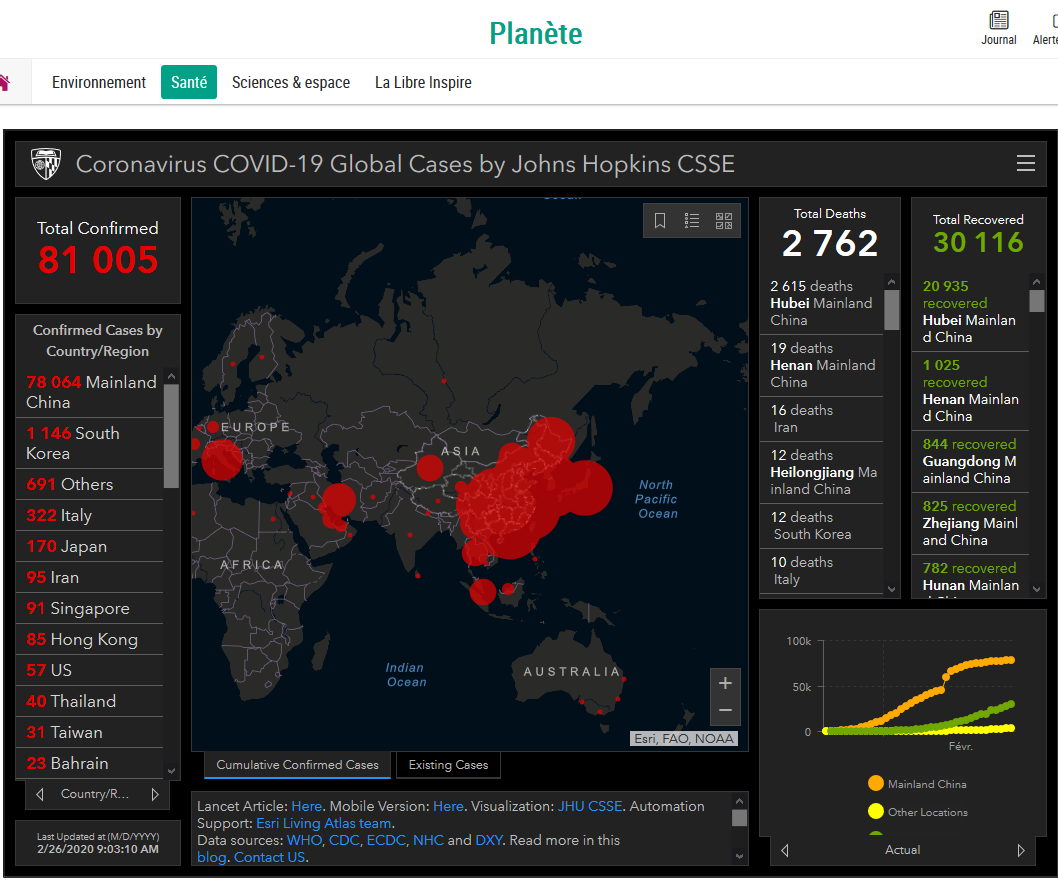Open the Mobile Version Here link

[448, 806]
